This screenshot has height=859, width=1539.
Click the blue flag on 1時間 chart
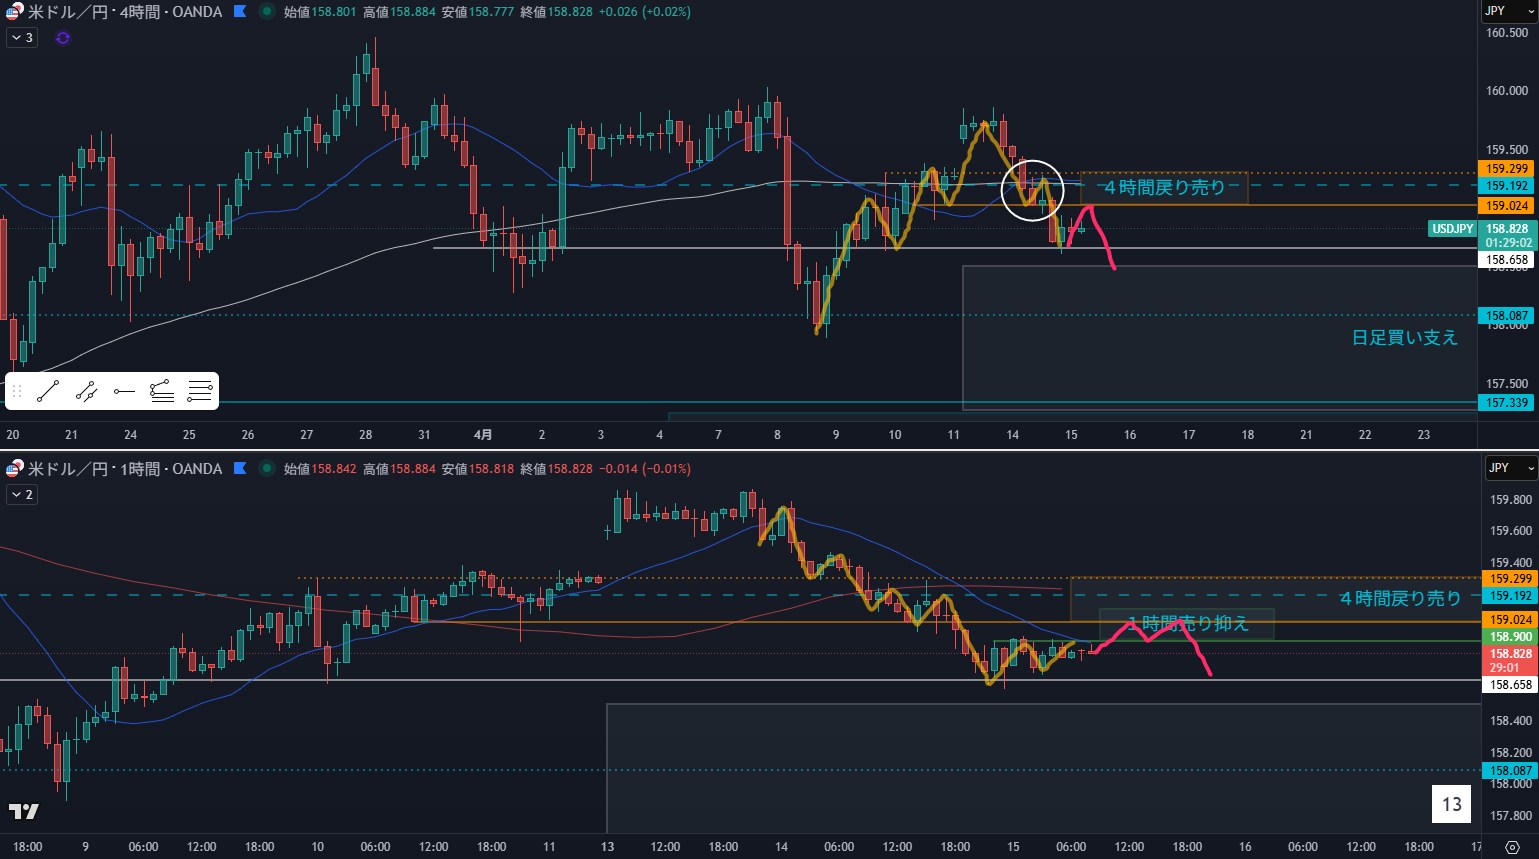[x=240, y=468]
